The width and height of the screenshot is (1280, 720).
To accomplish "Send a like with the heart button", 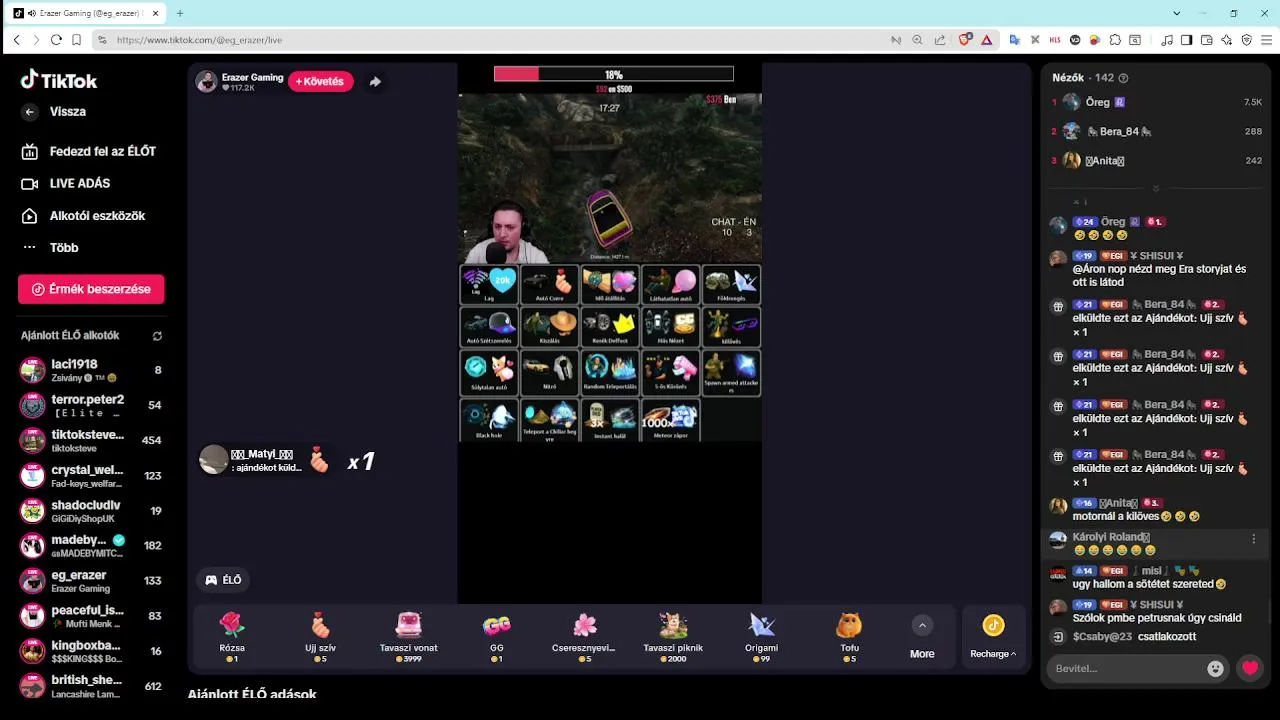I will 1250,668.
